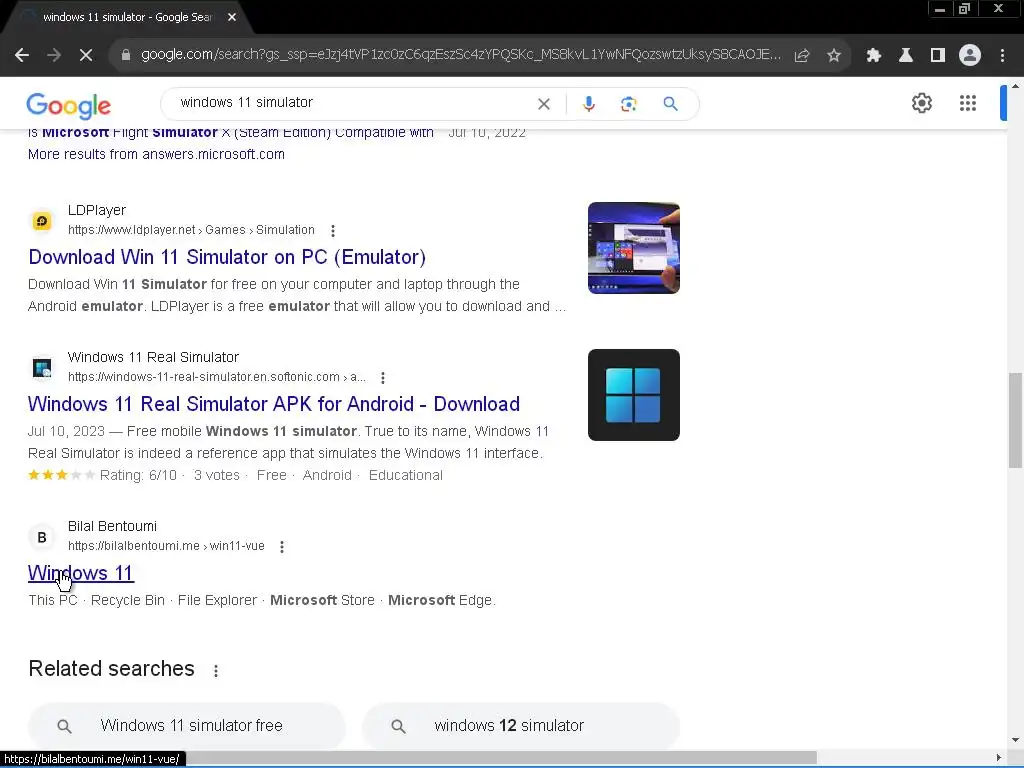Screen dimensions: 1024x768
Task: Click the LDPlayer result thumbnail
Action: pos(633,248)
